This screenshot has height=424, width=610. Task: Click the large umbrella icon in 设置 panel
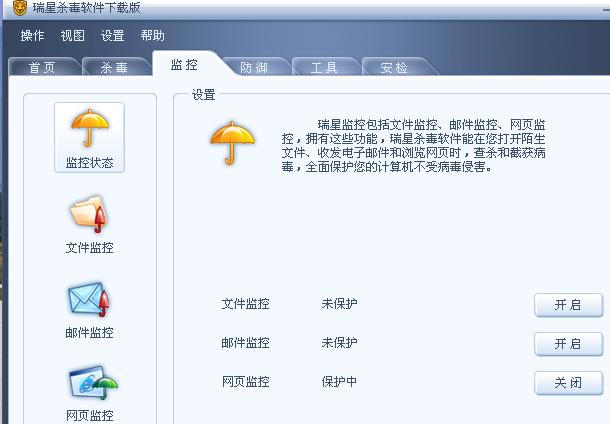click(x=232, y=143)
